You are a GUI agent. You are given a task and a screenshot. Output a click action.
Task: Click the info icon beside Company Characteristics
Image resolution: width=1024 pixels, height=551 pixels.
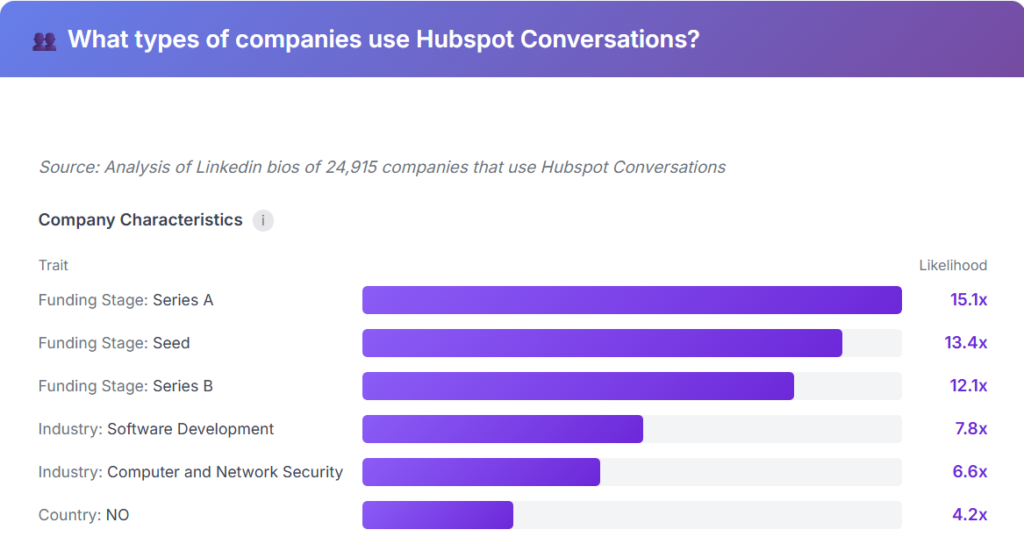pyautogui.click(x=263, y=221)
